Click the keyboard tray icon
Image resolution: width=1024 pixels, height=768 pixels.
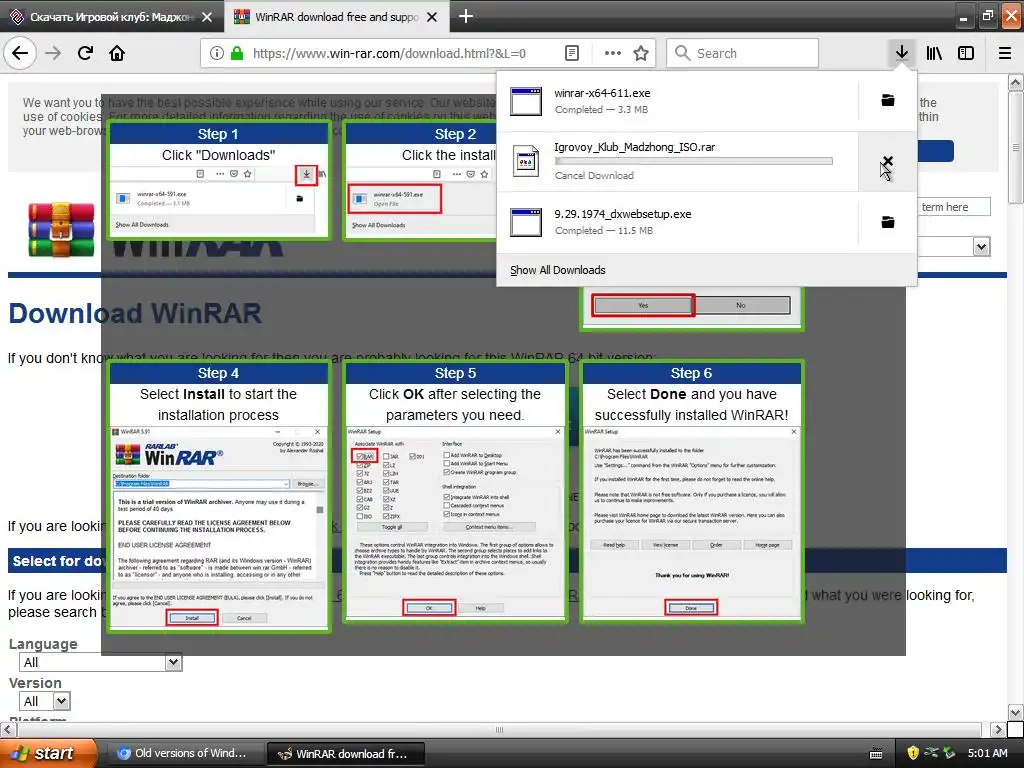(x=876, y=754)
